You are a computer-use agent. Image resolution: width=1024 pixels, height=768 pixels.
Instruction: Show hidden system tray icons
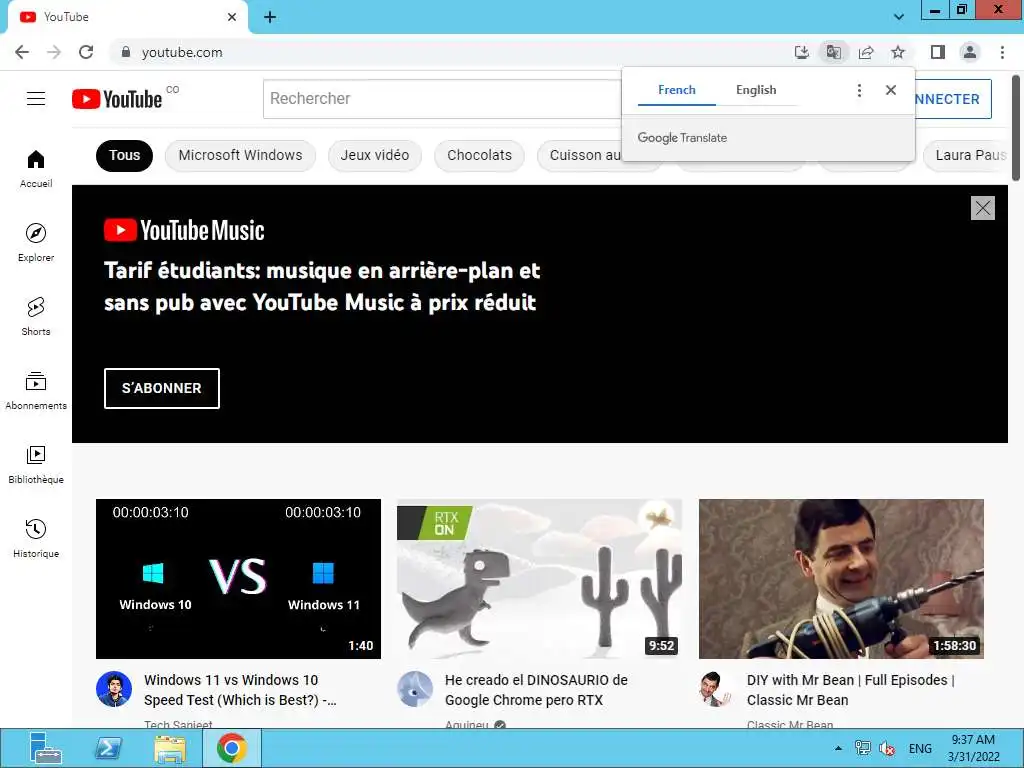(x=839, y=748)
